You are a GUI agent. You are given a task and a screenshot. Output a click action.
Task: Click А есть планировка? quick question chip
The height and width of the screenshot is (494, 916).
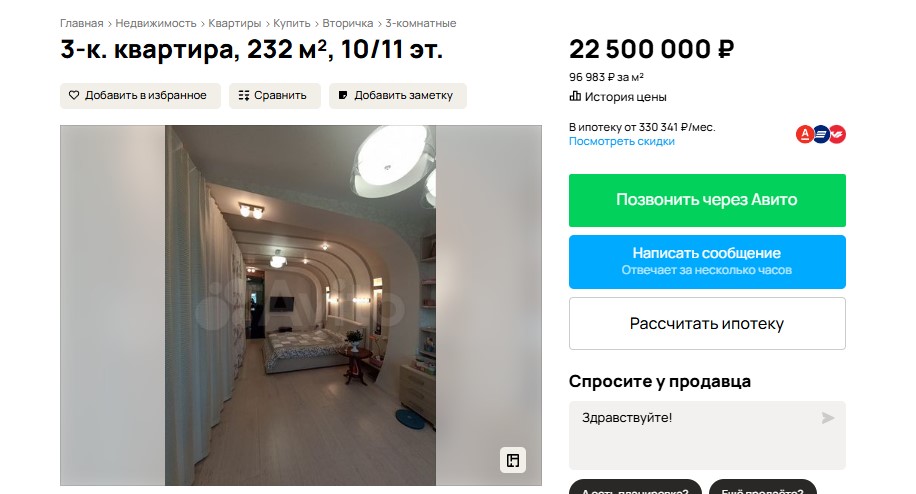click(x=635, y=487)
